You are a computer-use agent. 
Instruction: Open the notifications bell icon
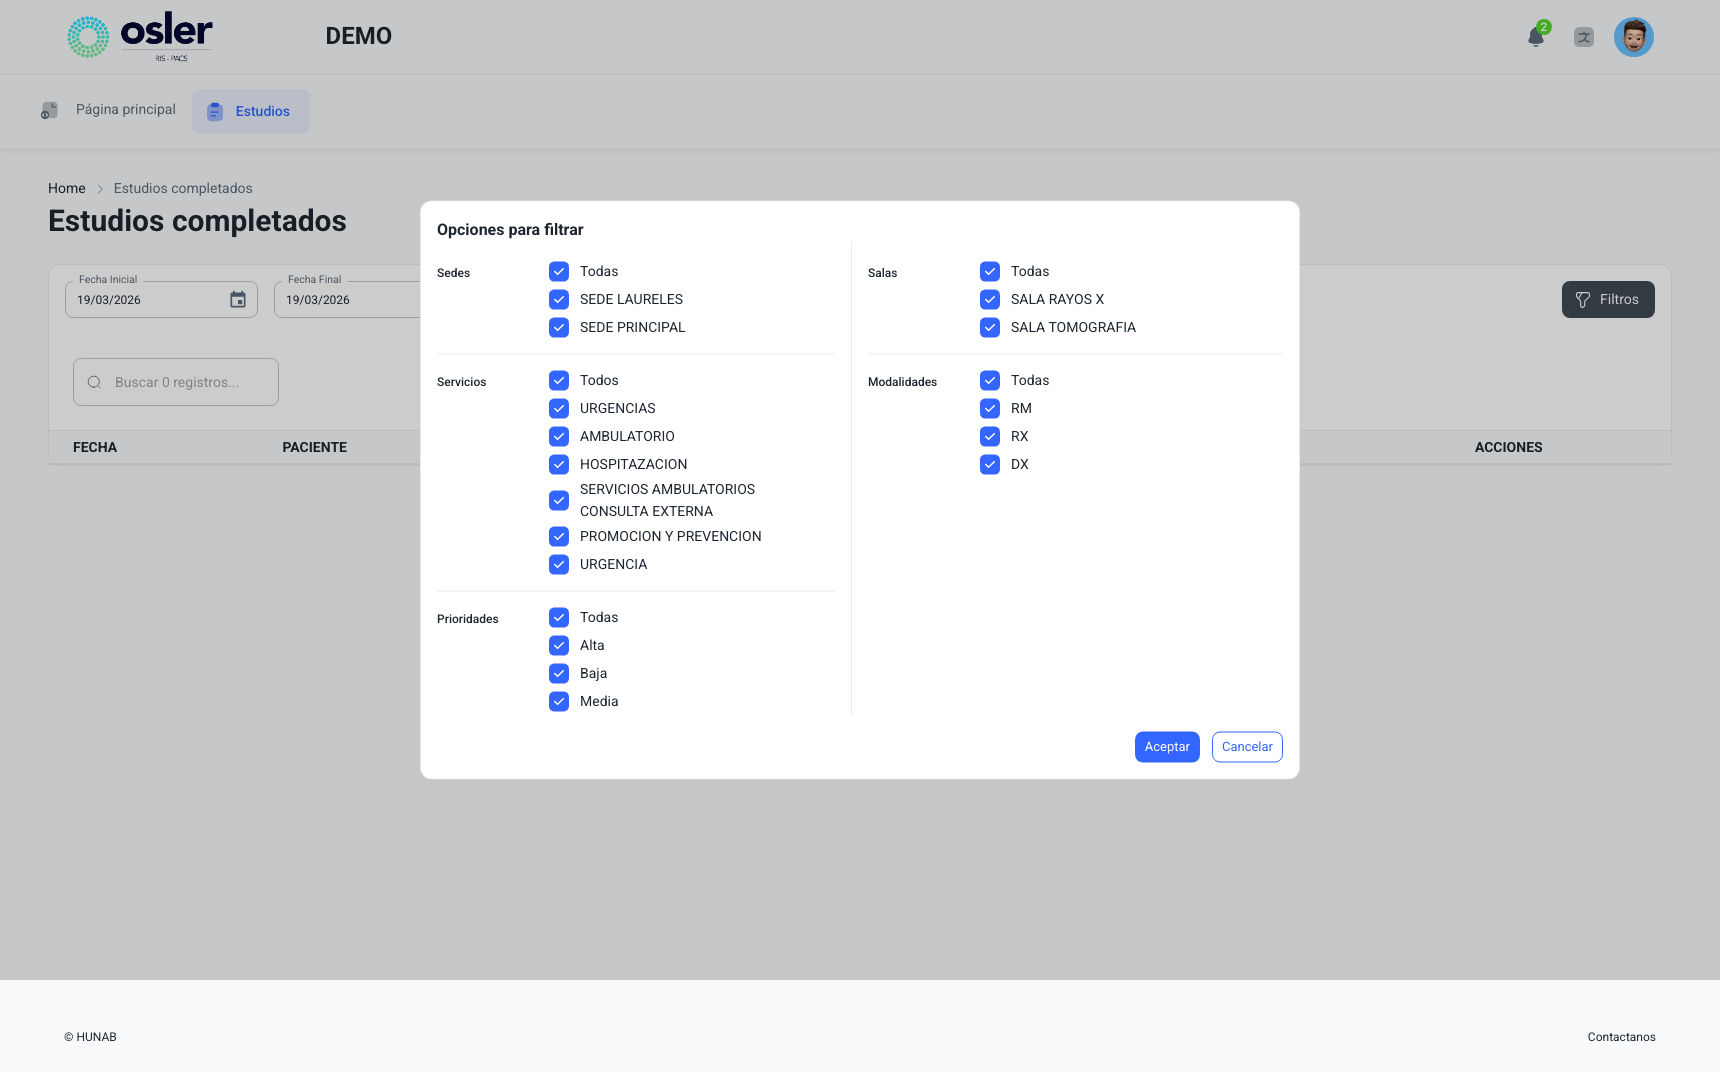coord(1536,37)
